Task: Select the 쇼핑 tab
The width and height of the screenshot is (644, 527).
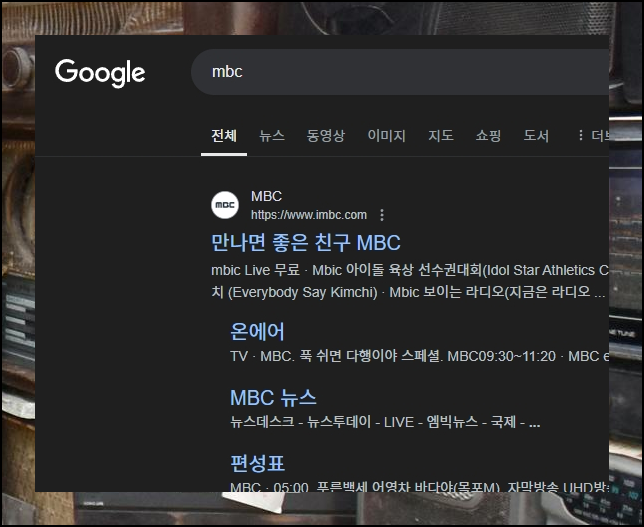Action: pyautogui.click(x=488, y=136)
